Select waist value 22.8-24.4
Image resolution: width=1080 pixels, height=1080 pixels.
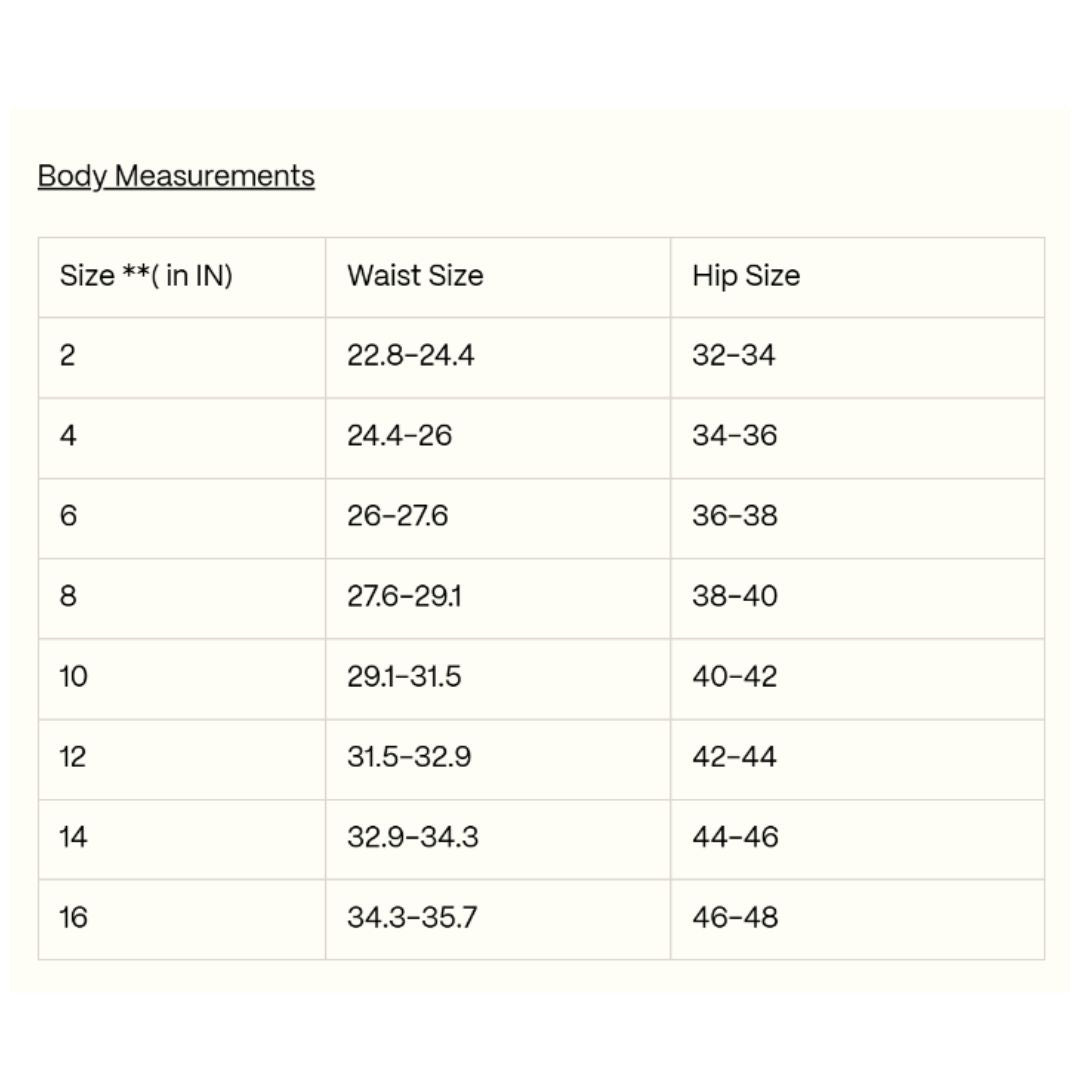(x=411, y=355)
